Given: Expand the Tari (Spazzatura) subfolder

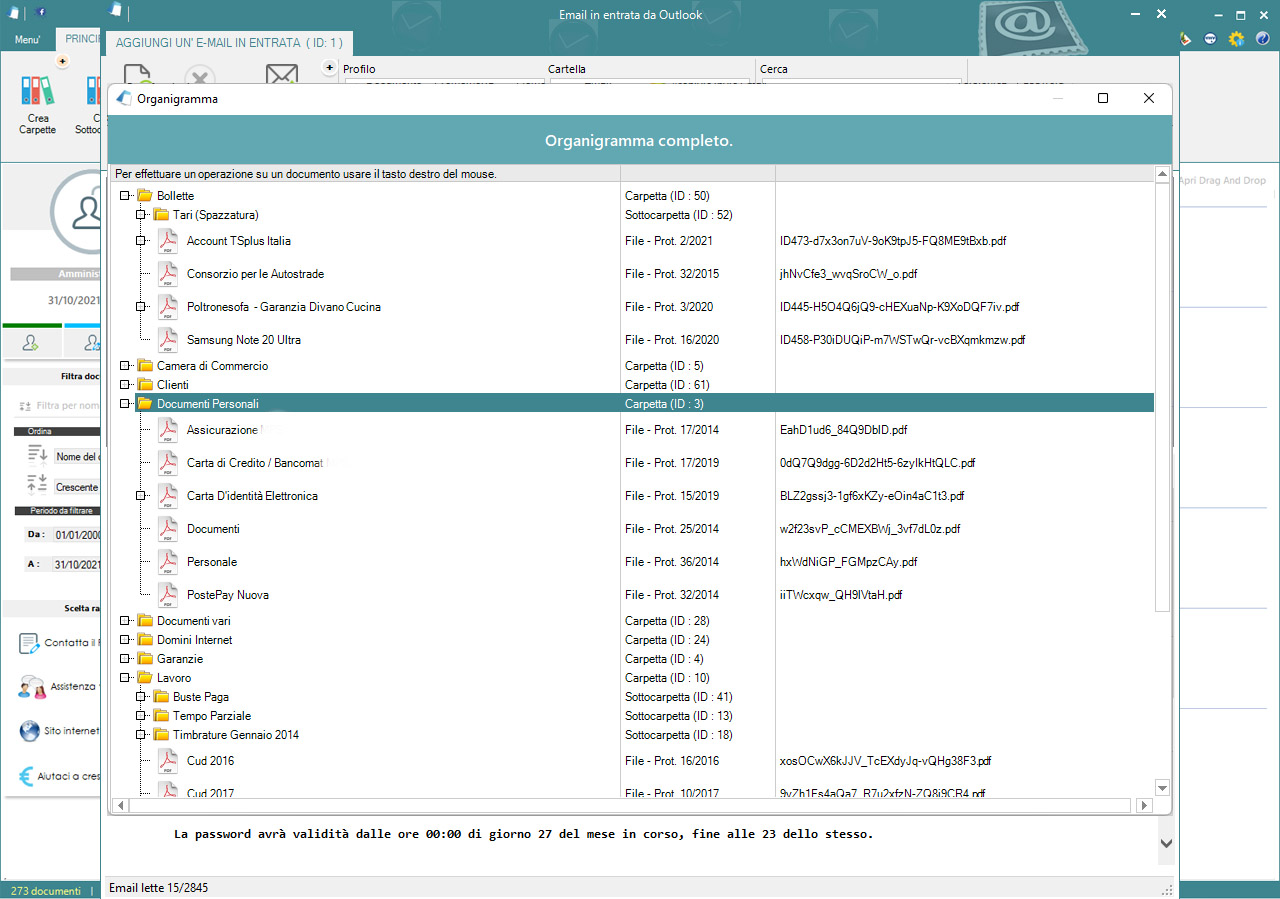Looking at the screenshot, I should tap(141, 215).
